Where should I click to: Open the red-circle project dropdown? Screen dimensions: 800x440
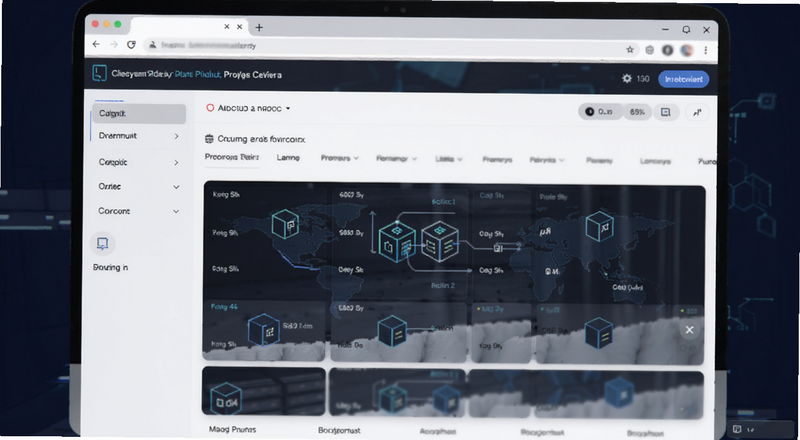[248, 108]
